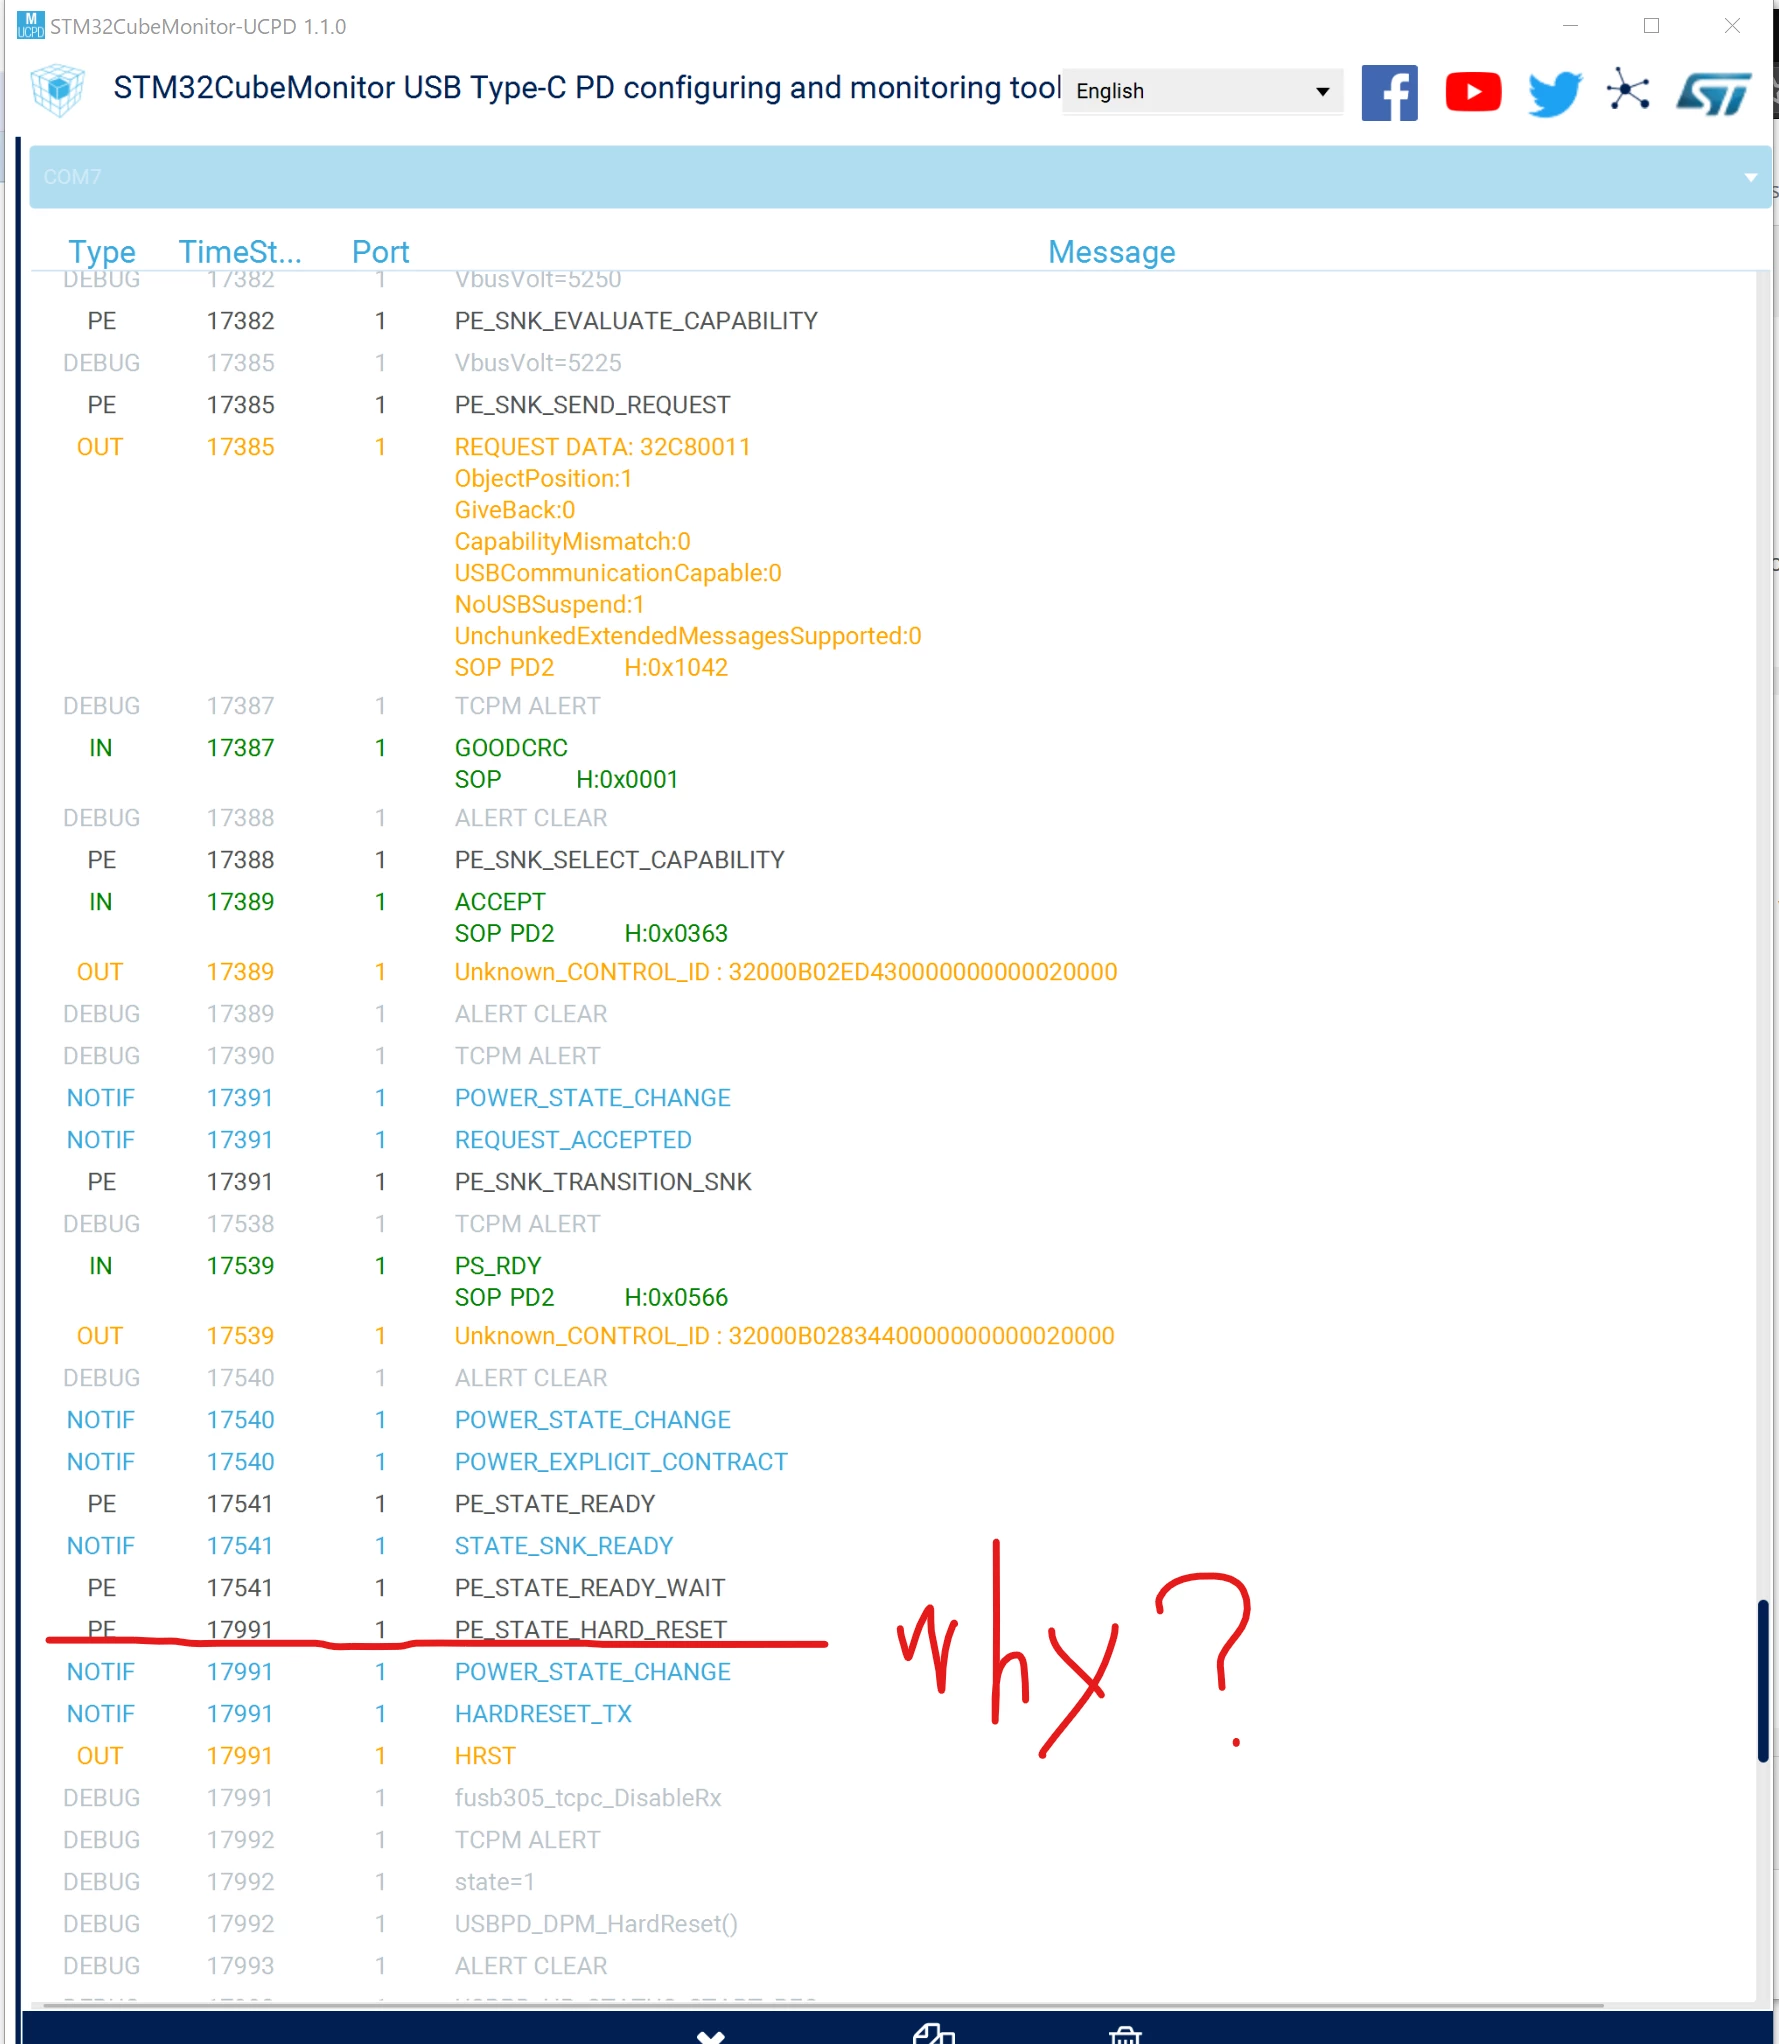This screenshot has height=2044, width=1779.
Task: Select the POWER_EXPLICIT_CONTRACT notification
Action: pyautogui.click(x=621, y=1462)
